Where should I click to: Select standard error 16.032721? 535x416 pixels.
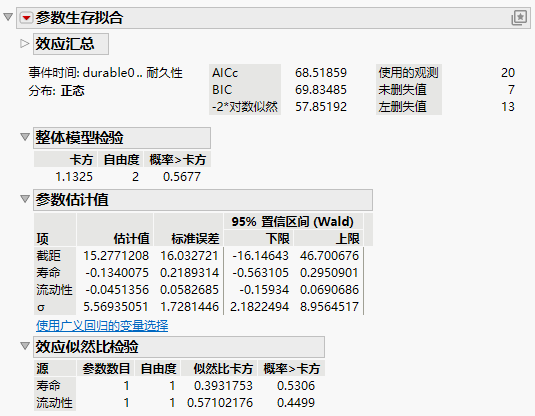189,256
